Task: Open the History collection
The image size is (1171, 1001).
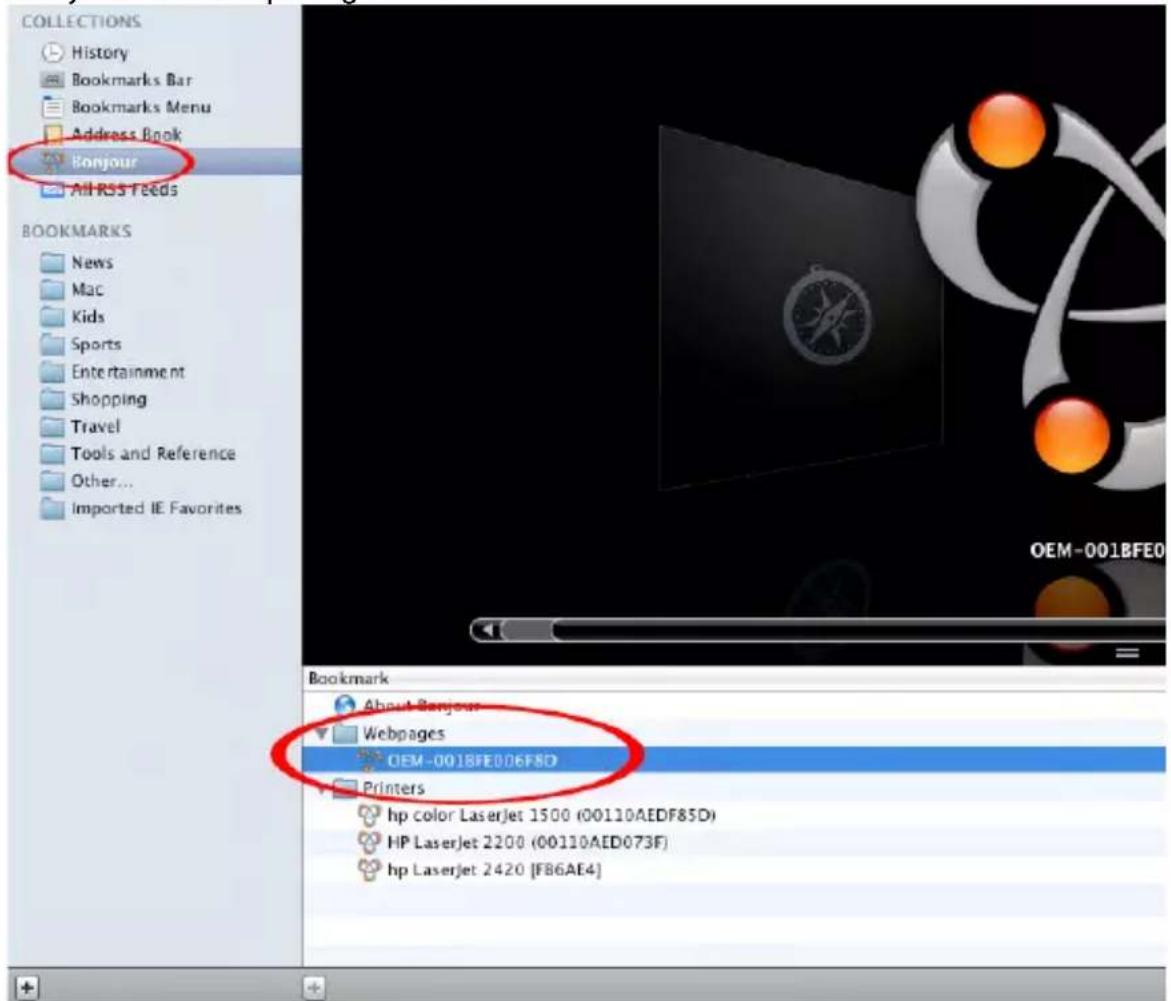Action: [99, 52]
